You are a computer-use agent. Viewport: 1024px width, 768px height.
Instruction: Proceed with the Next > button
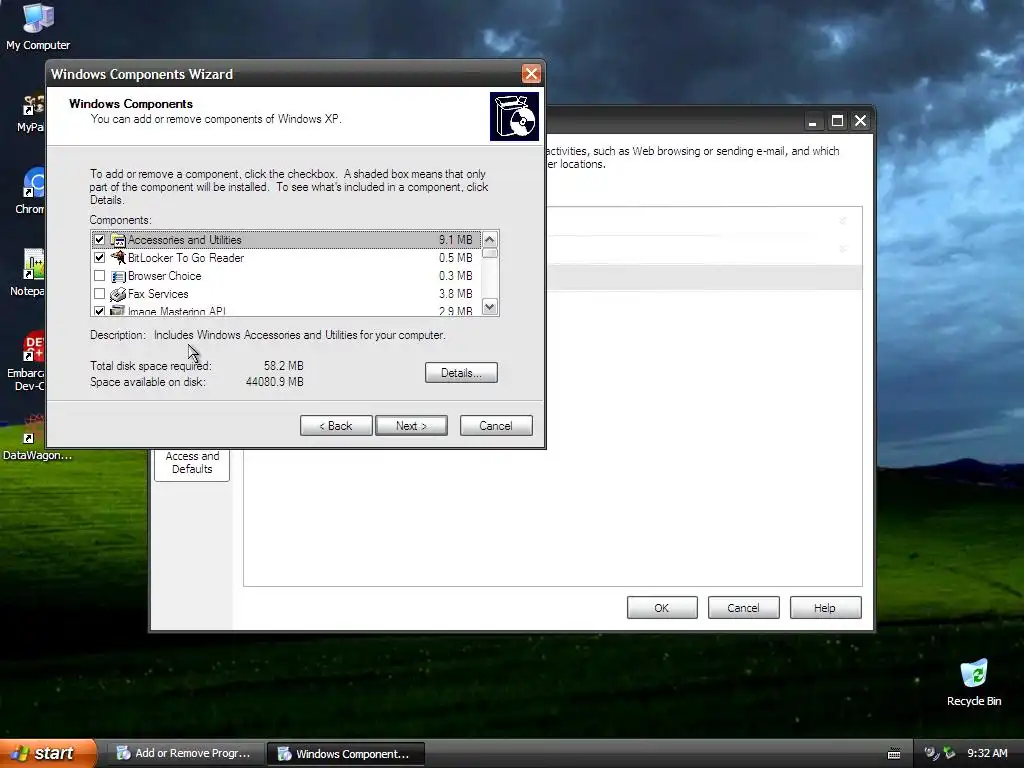click(x=411, y=426)
